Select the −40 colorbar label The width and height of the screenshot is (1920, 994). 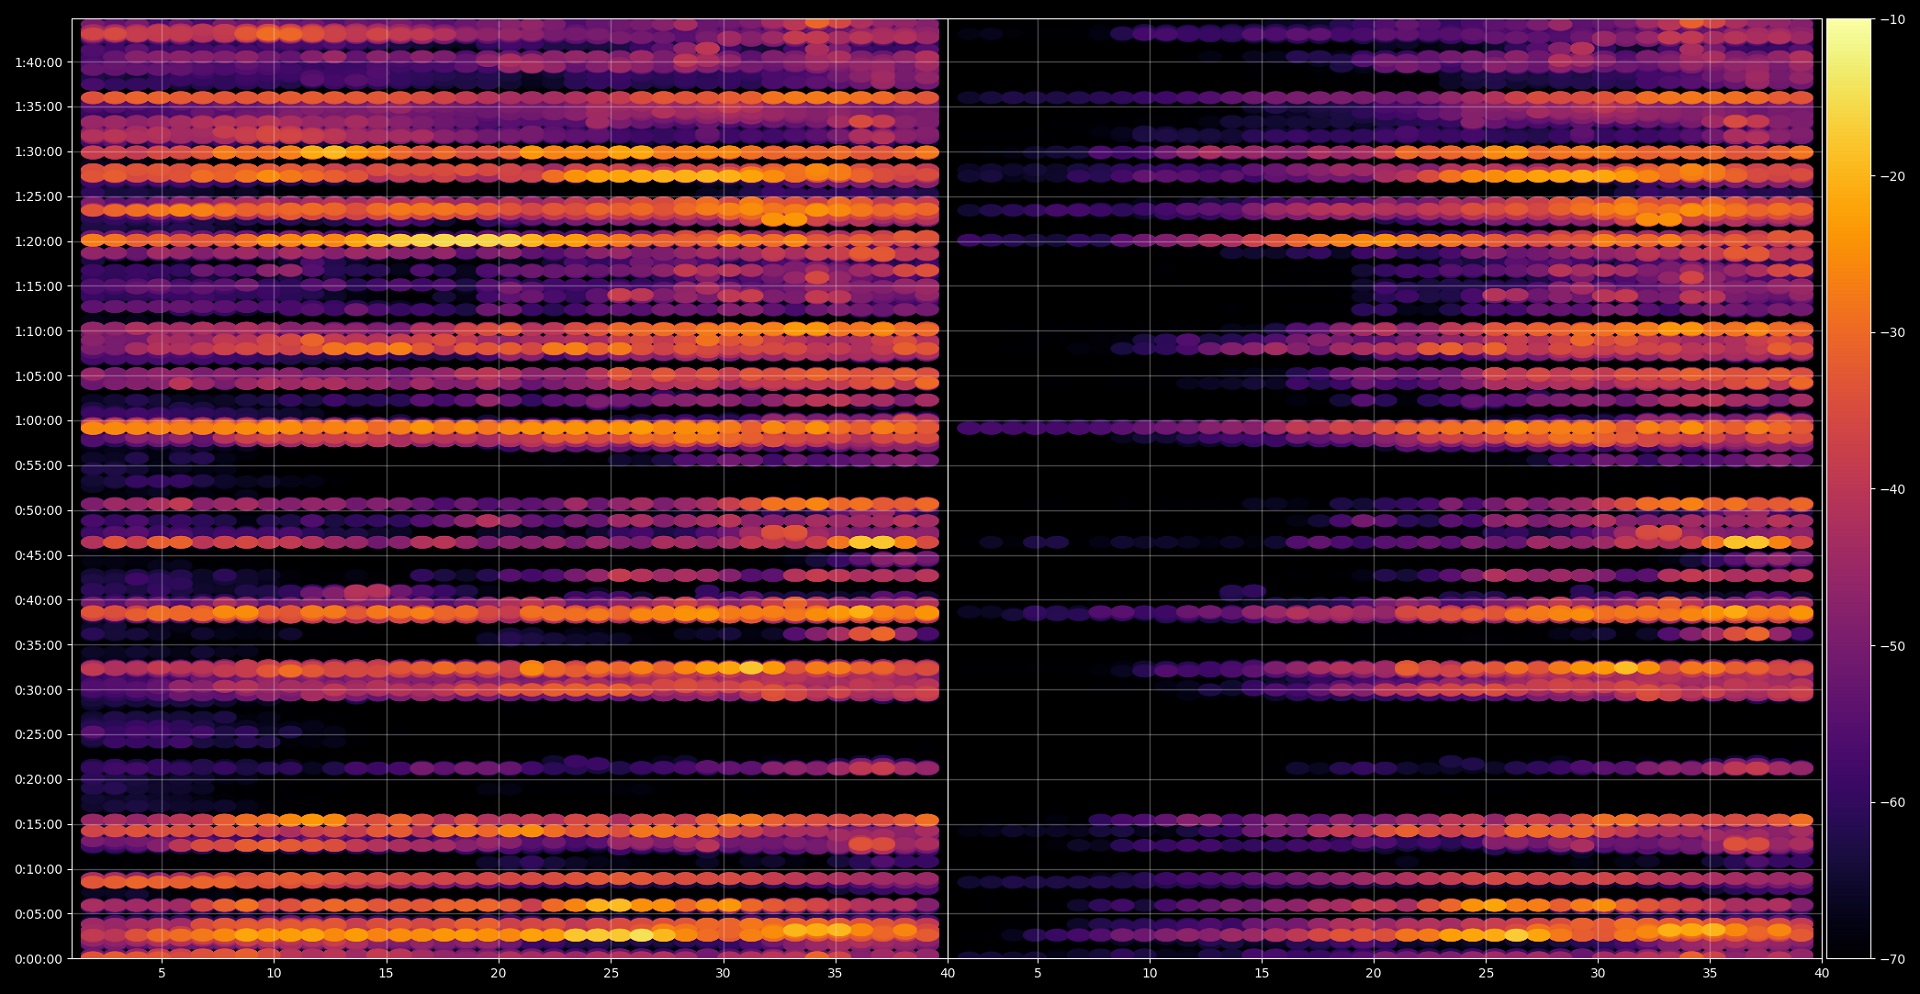point(1893,489)
